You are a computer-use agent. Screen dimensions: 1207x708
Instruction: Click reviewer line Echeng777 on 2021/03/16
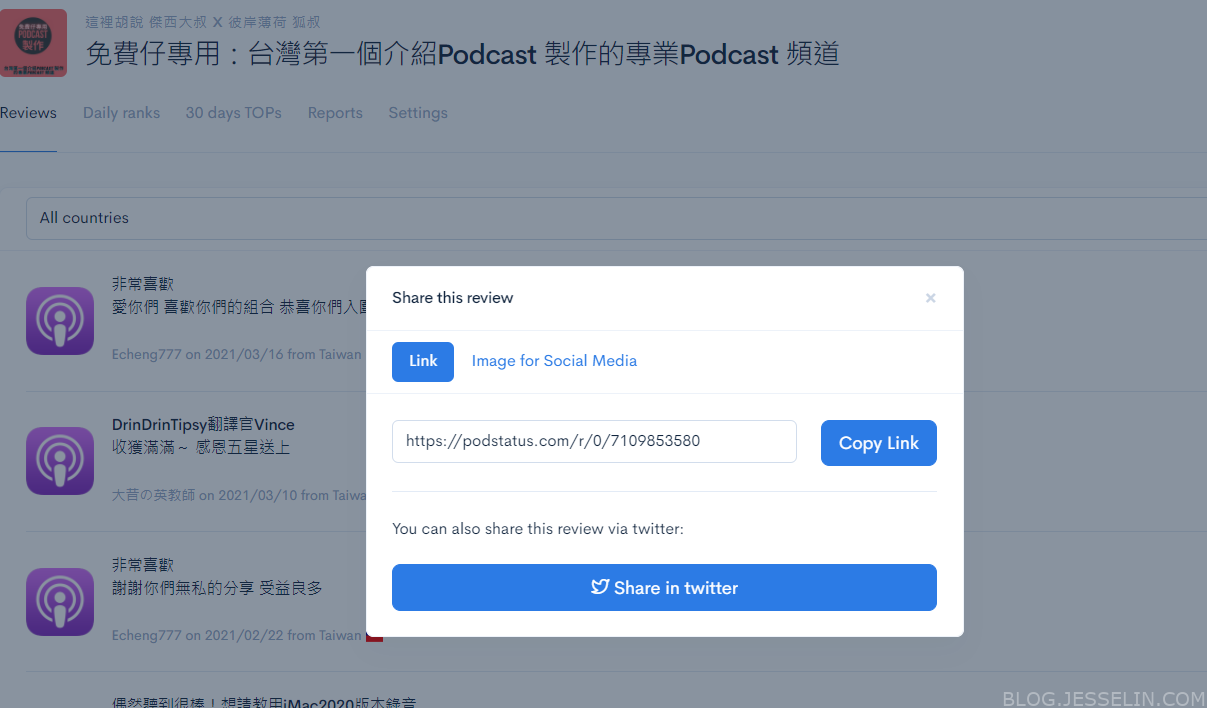pyautogui.click(x=237, y=354)
